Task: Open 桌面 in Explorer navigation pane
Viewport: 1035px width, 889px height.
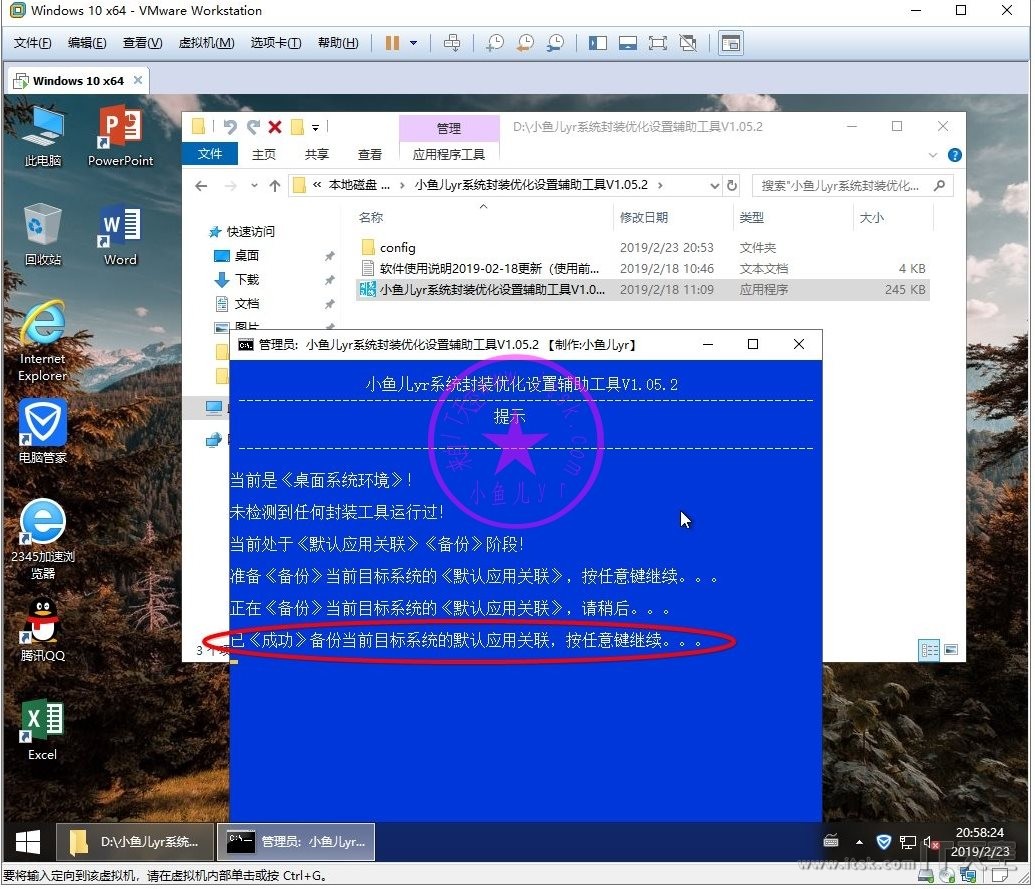Action: tap(246, 255)
